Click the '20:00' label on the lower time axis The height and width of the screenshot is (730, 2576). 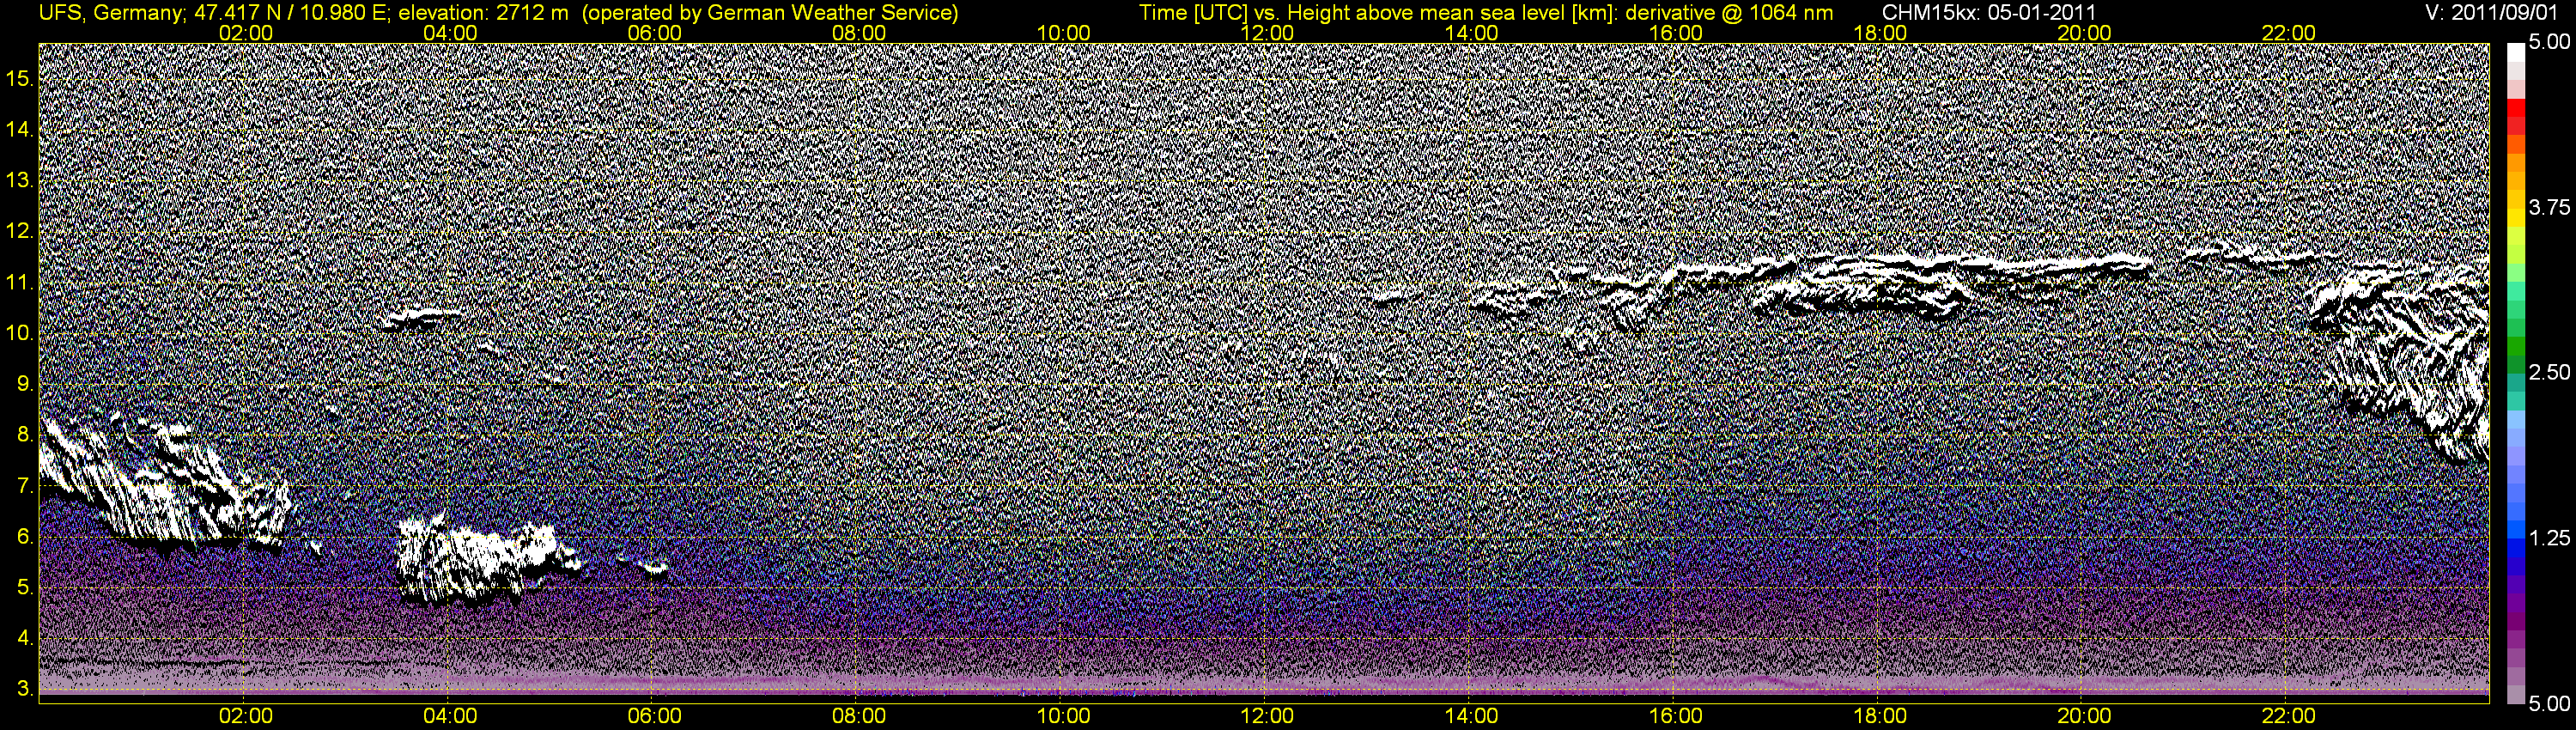(x=2085, y=716)
